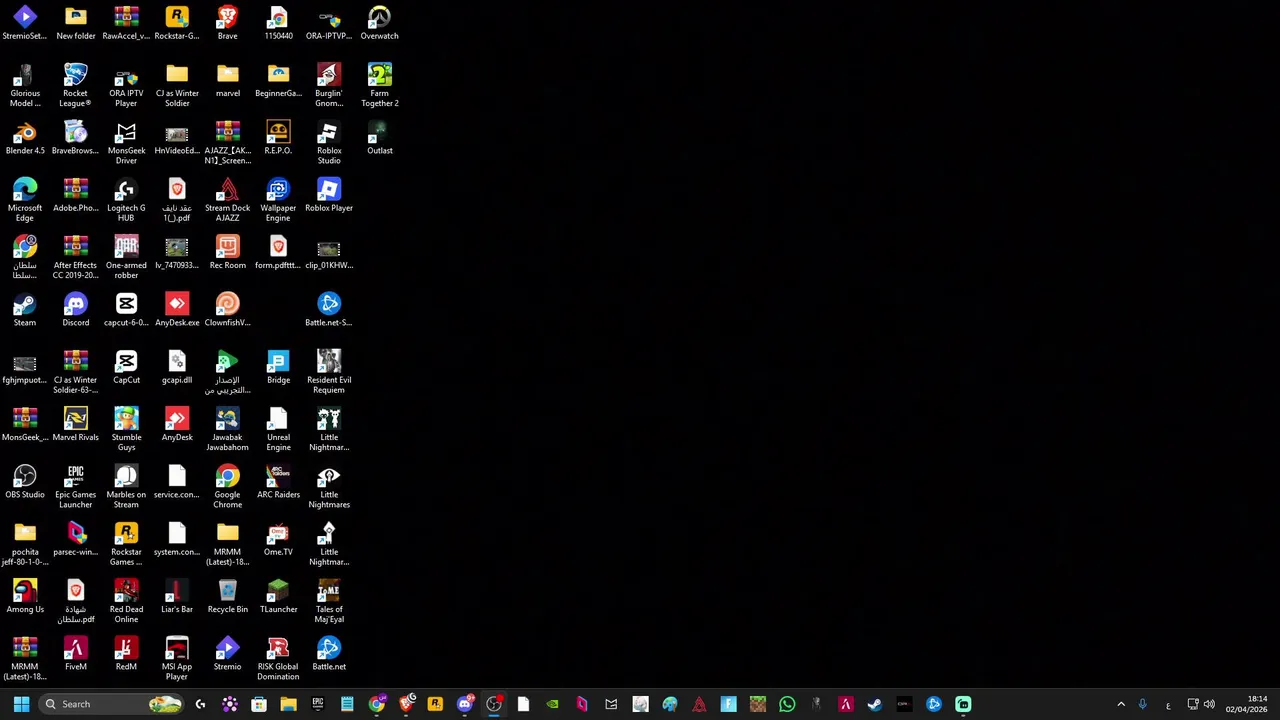Select the Rocket League desktop icon
Image resolution: width=1280 pixels, height=720 pixels.
(75, 85)
